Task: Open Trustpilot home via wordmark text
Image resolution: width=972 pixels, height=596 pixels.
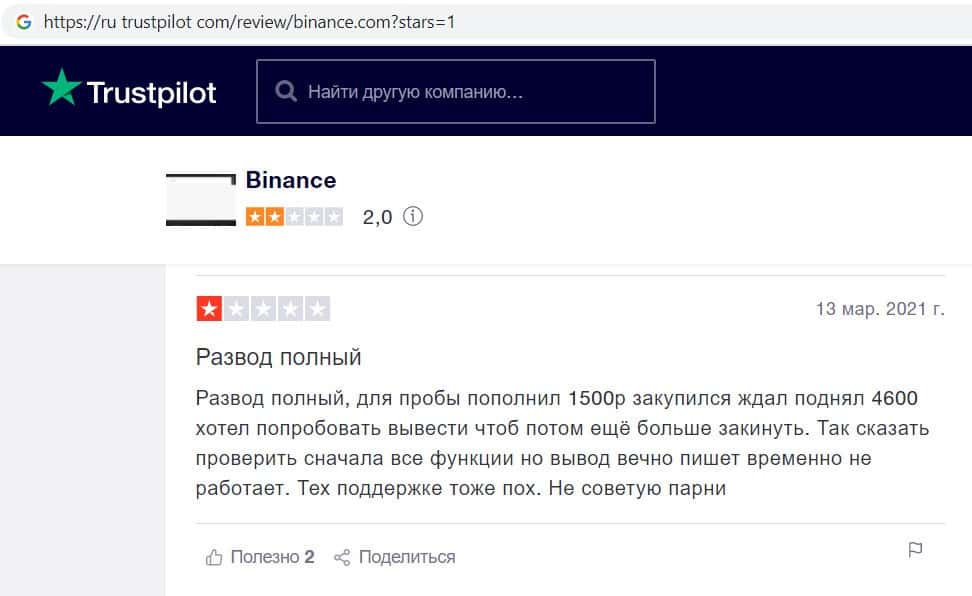Action: pyautogui.click(x=151, y=93)
